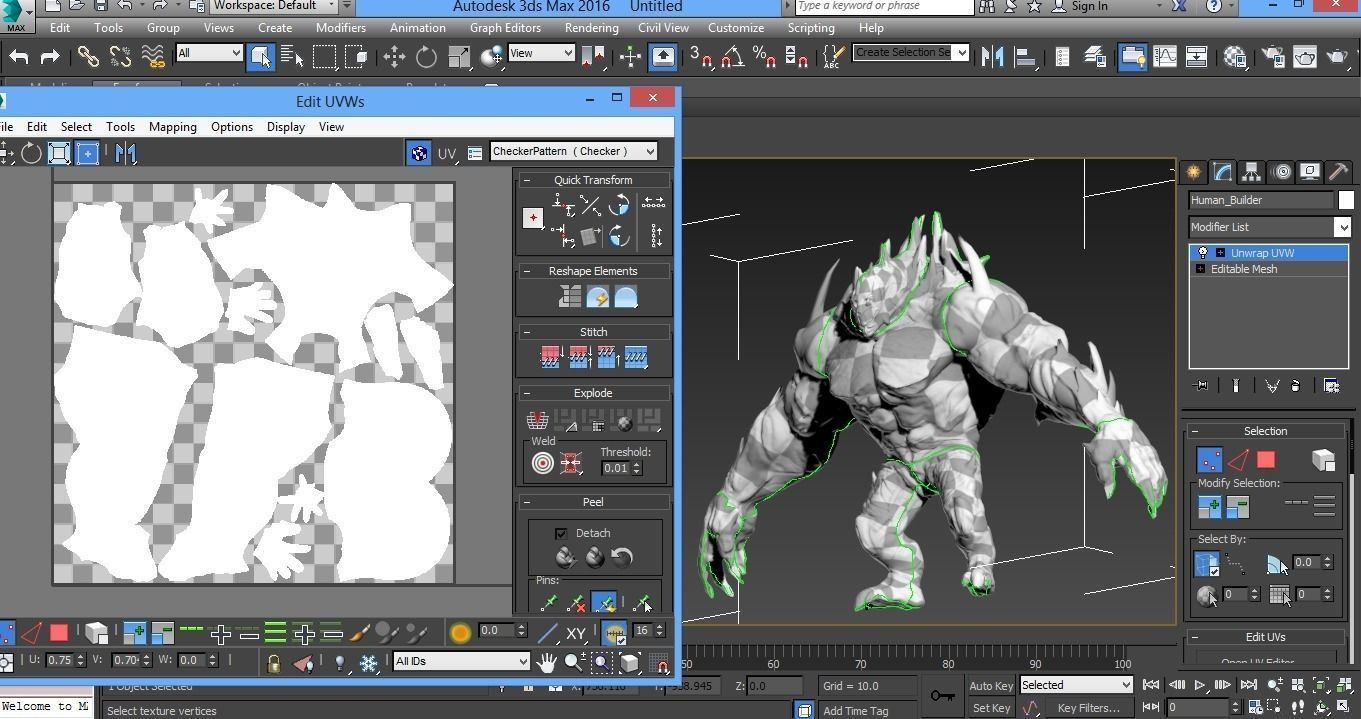Screen dimensions: 1361x719
Task: Open the Graph Editors menu
Action: click(x=505, y=28)
